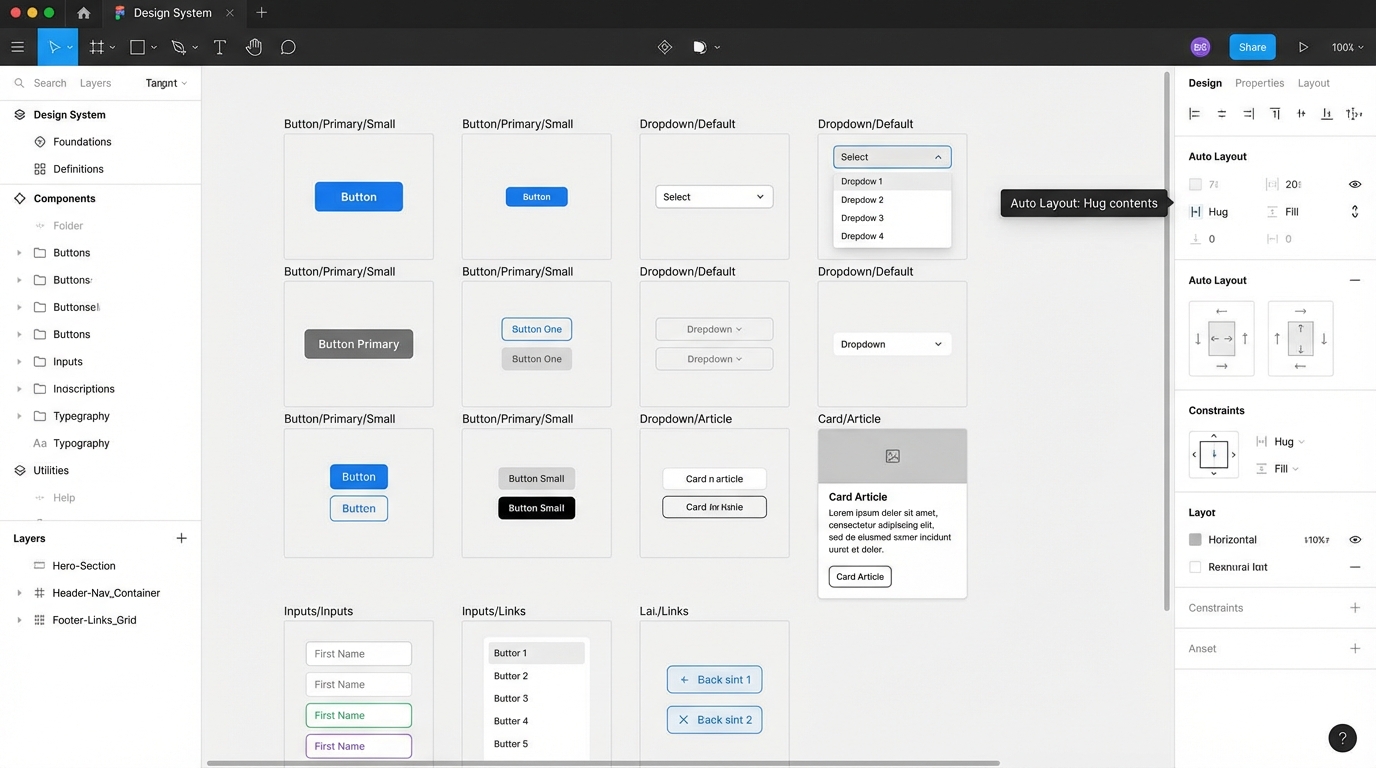The height and width of the screenshot is (768, 1376).
Task: Hide the Horizontal layout guide
Action: tap(1355, 539)
